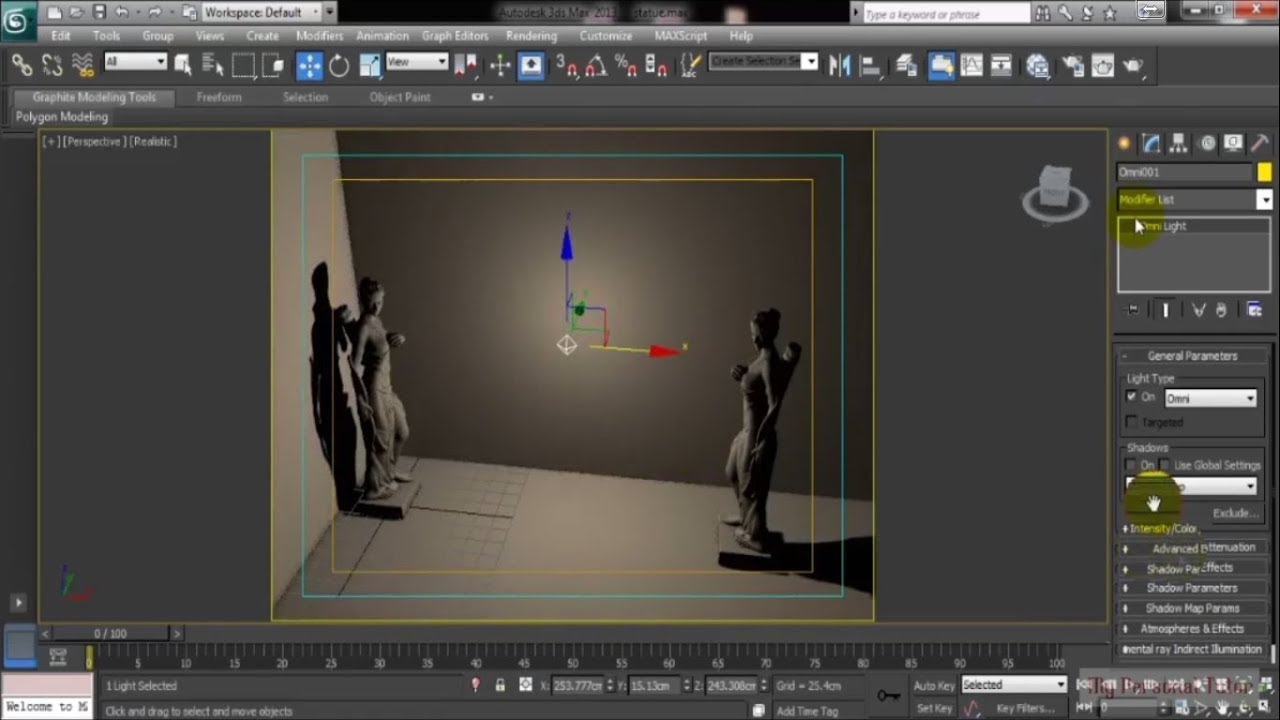Expand the Atmospheres & Effects rollout
This screenshot has height=720, width=1280.
tap(1192, 629)
